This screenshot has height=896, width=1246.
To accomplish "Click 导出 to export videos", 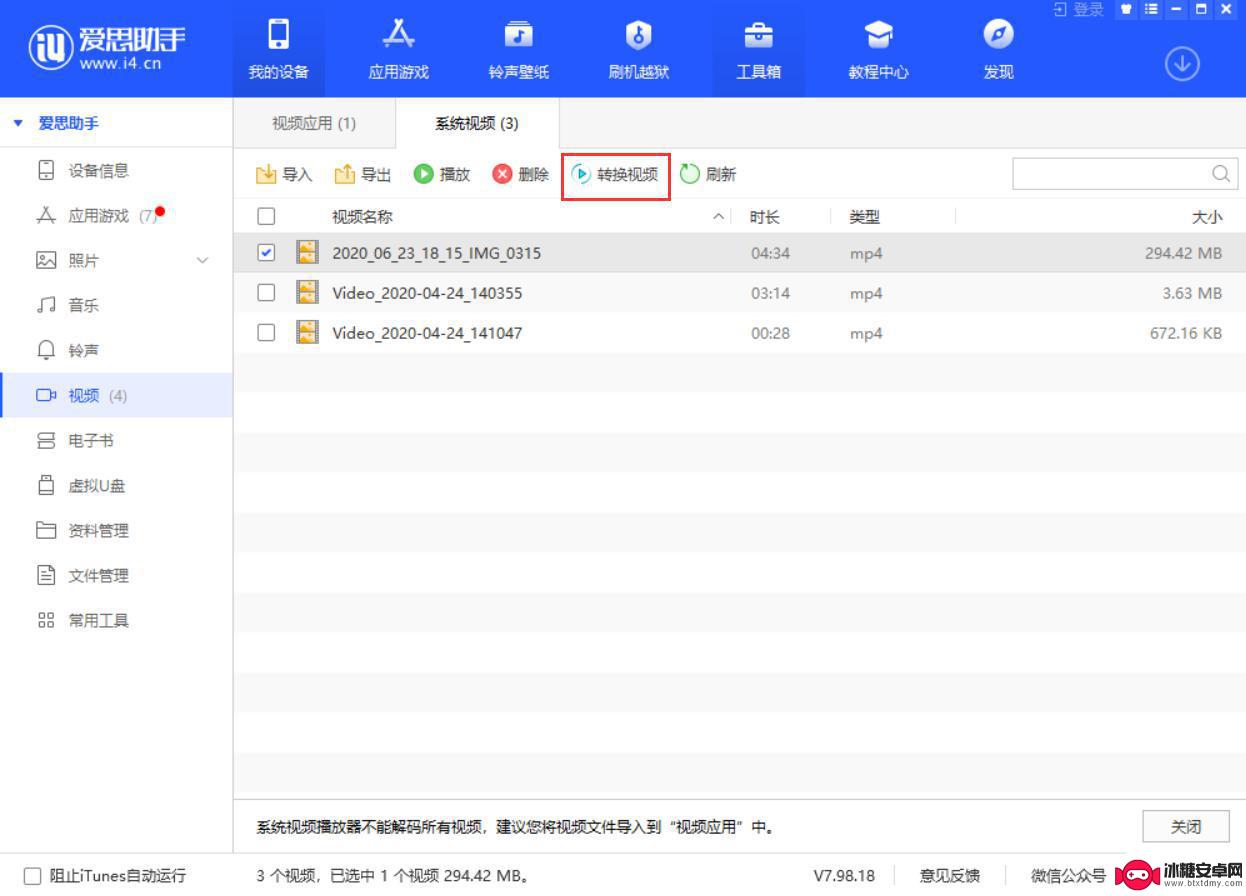I will click(x=362, y=175).
